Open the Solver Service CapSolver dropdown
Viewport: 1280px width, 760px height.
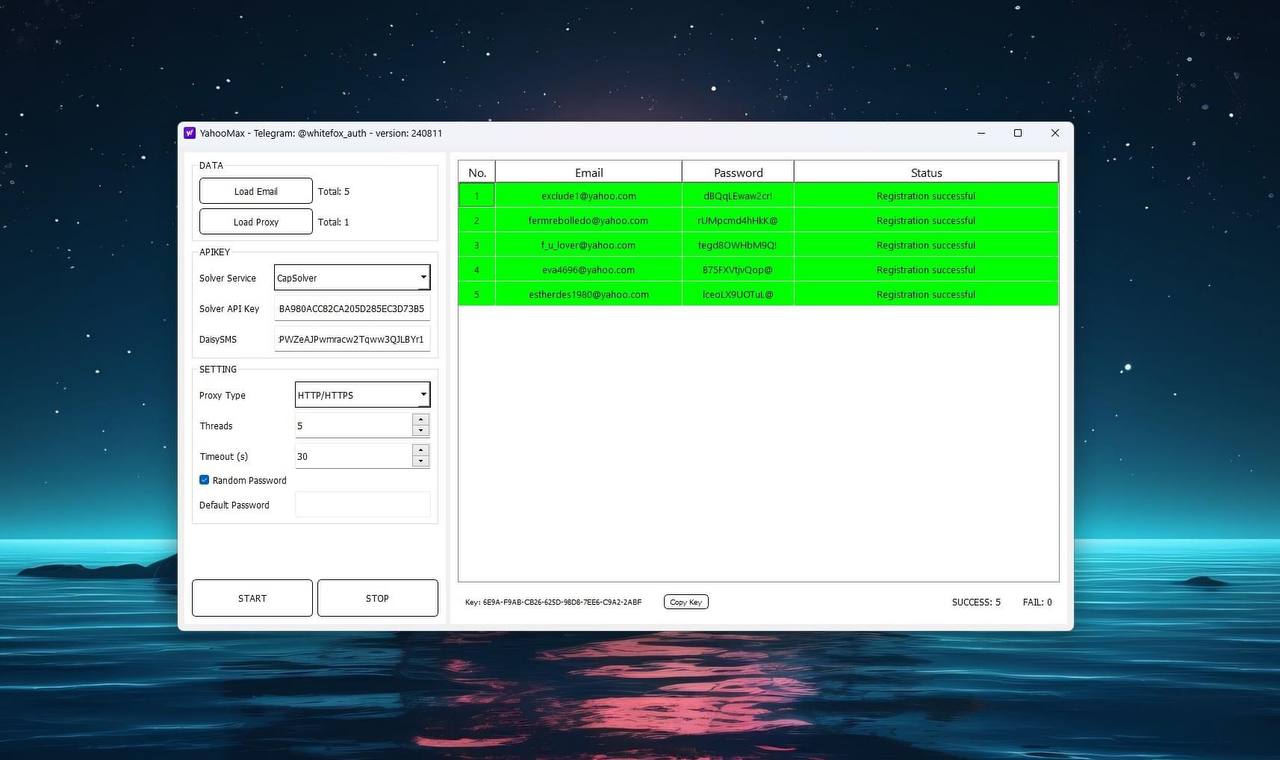click(x=352, y=278)
